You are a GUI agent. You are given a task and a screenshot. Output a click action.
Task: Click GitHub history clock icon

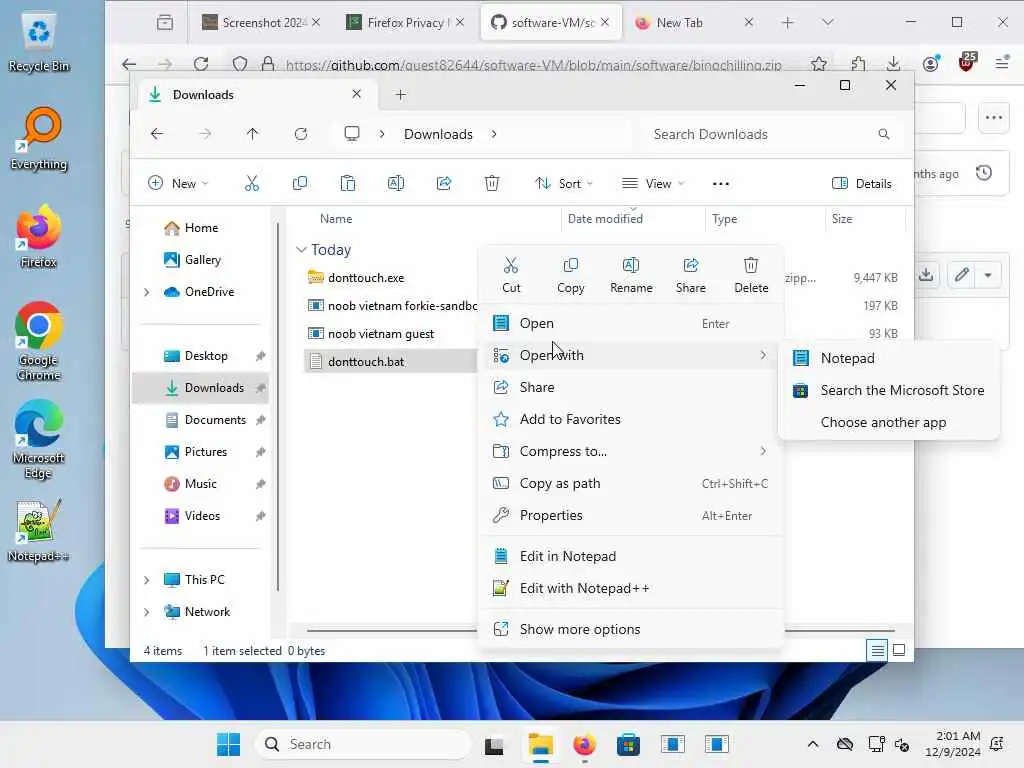(x=984, y=173)
